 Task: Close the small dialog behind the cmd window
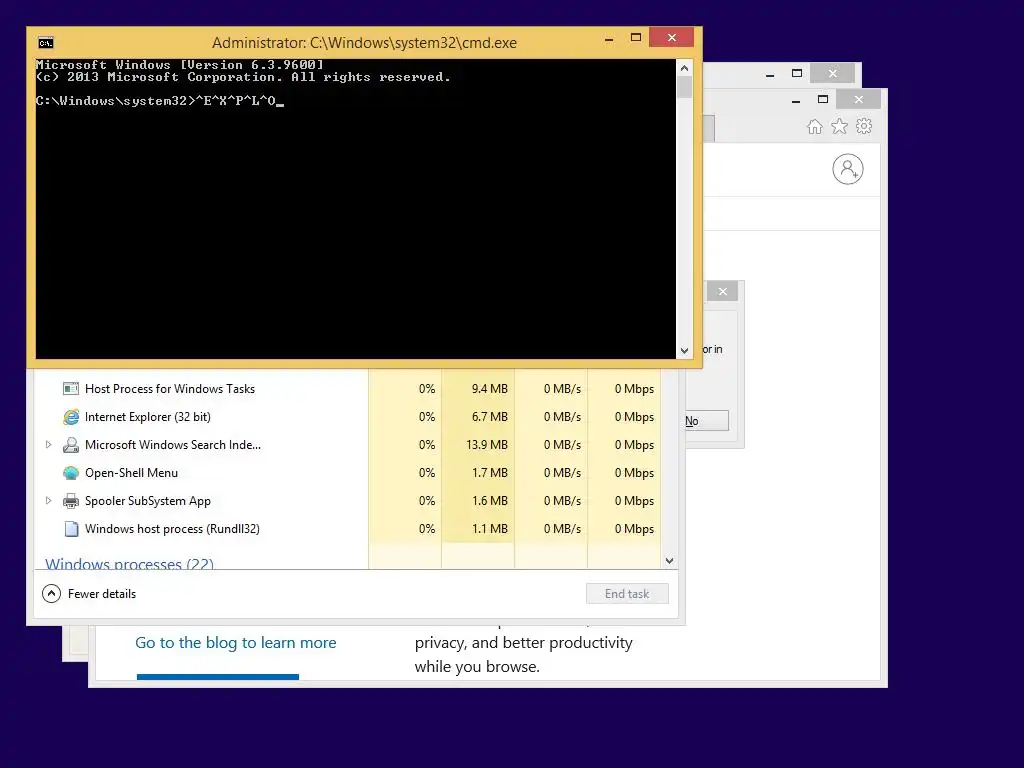click(723, 291)
